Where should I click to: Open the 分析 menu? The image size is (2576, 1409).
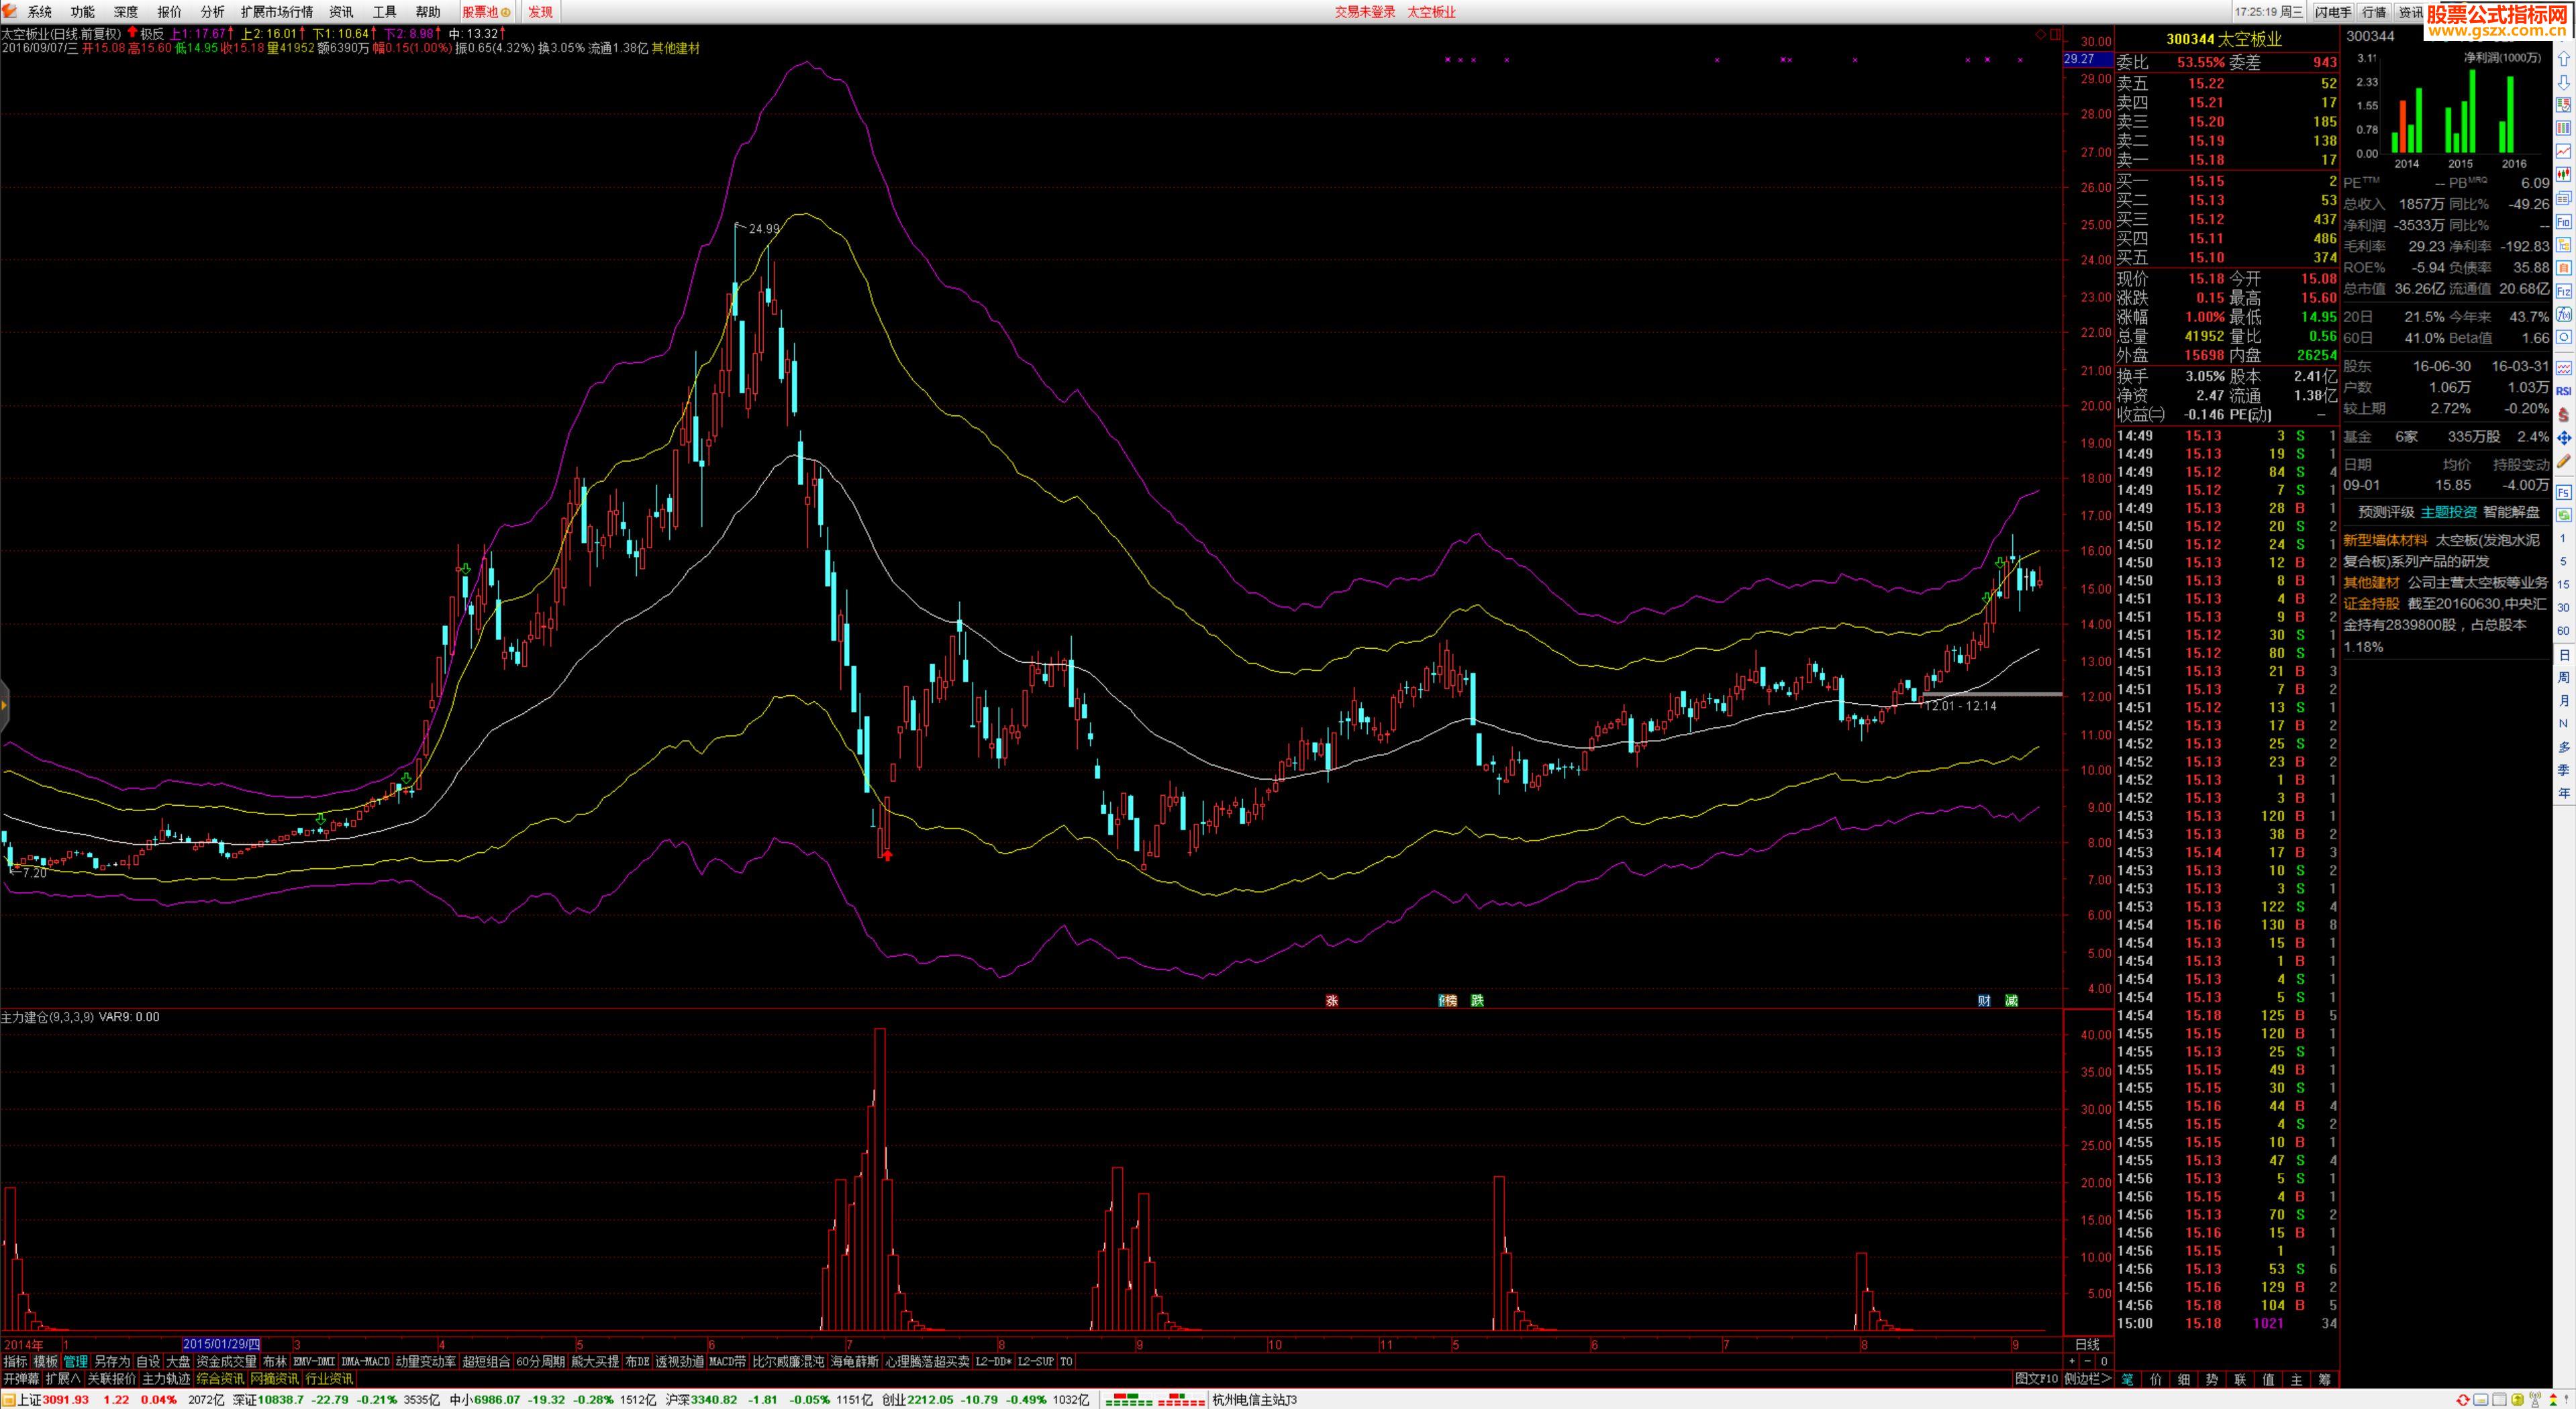pos(213,12)
